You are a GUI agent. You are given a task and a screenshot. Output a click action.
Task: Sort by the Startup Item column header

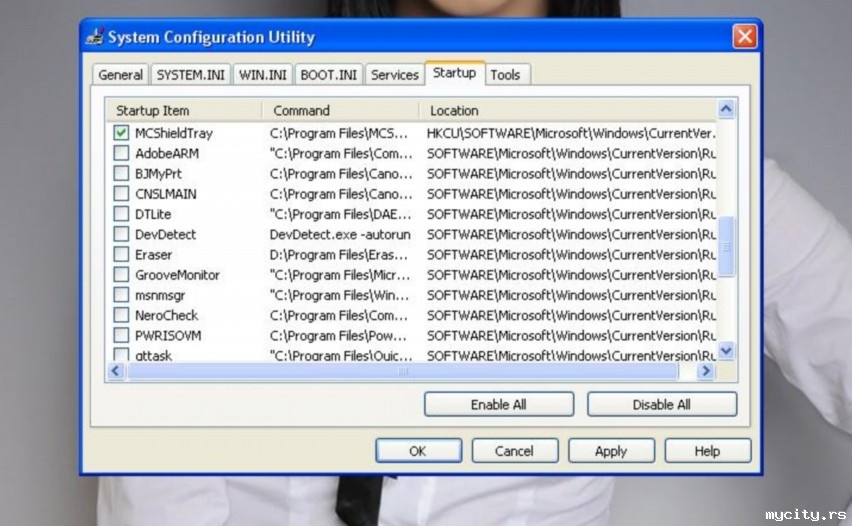[x=184, y=110]
